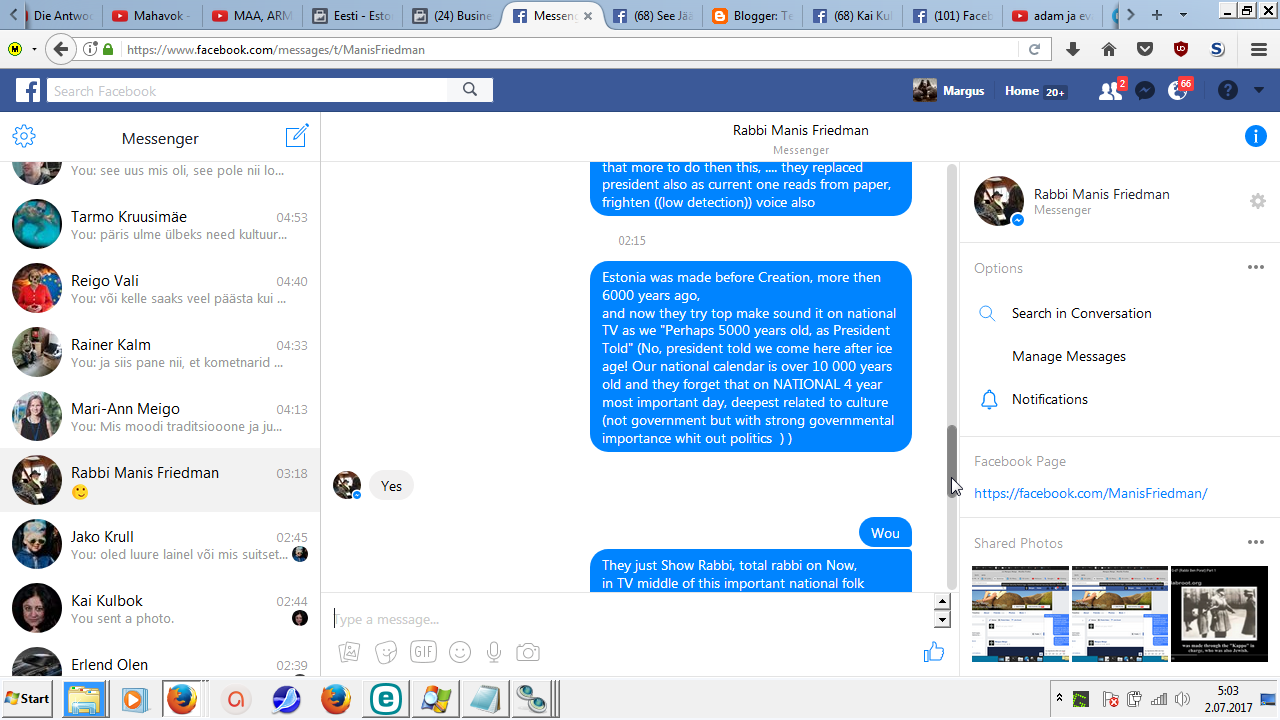The width and height of the screenshot is (1280, 720).
Task: Open ESET icon on taskbar
Action: (x=385, y=699)
